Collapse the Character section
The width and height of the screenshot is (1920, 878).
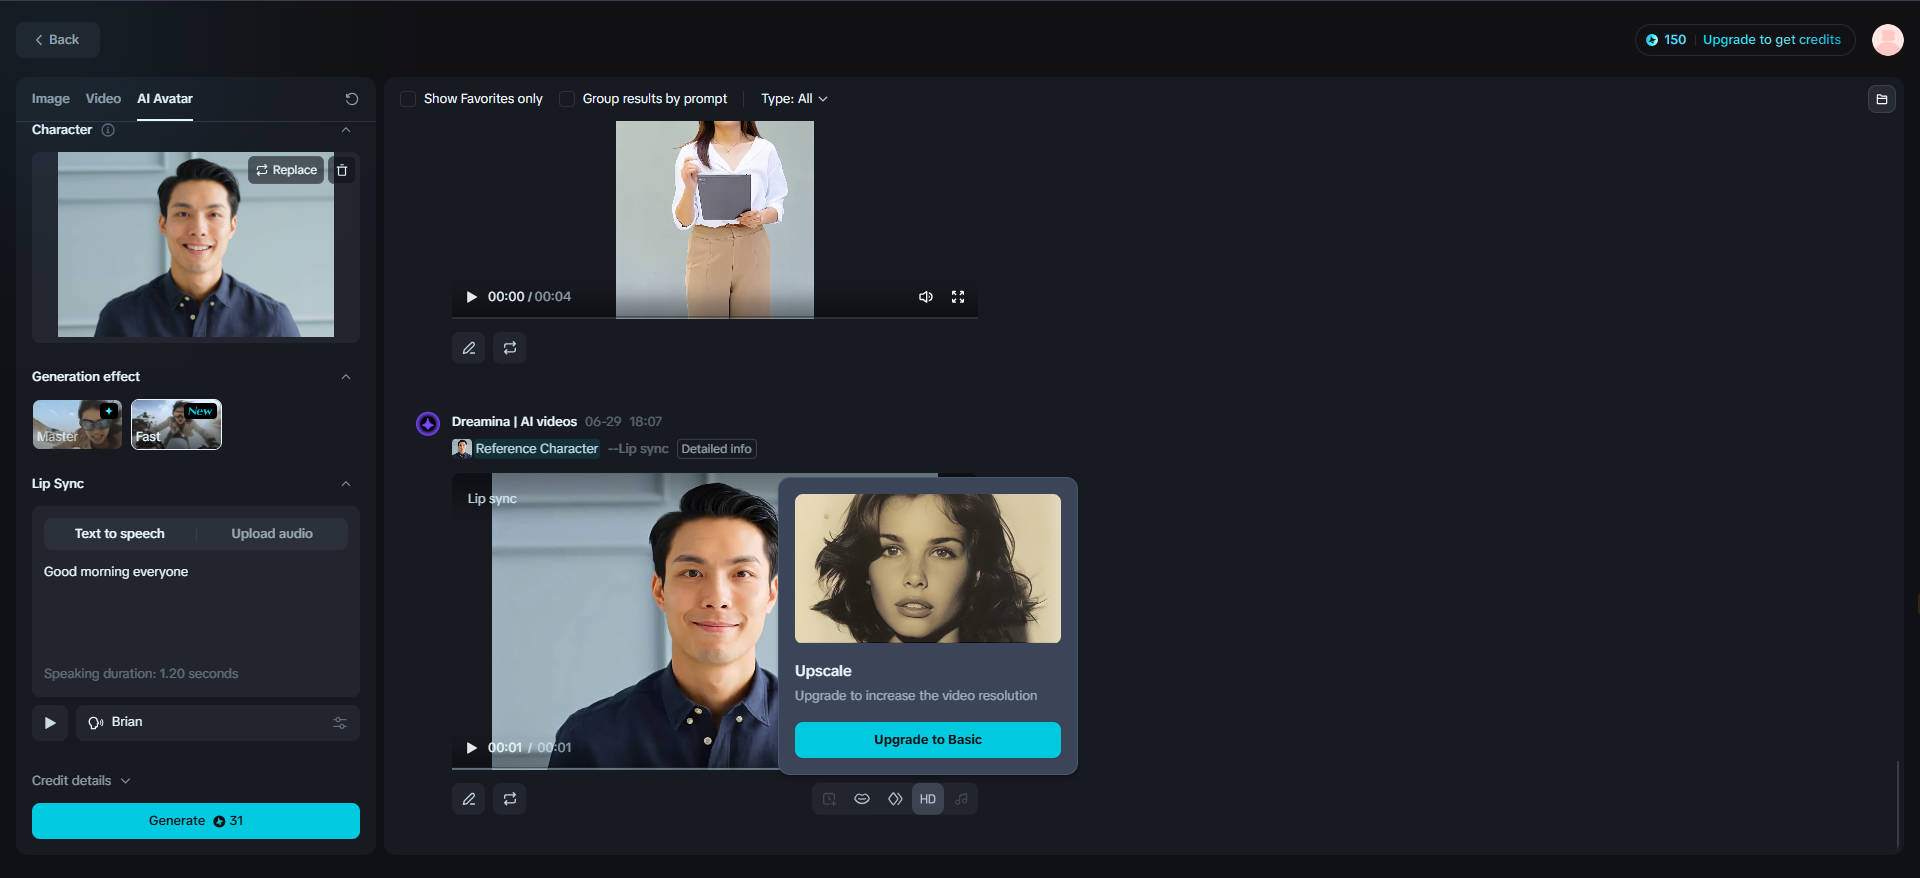pyautogui.click(x=346, y=130)
